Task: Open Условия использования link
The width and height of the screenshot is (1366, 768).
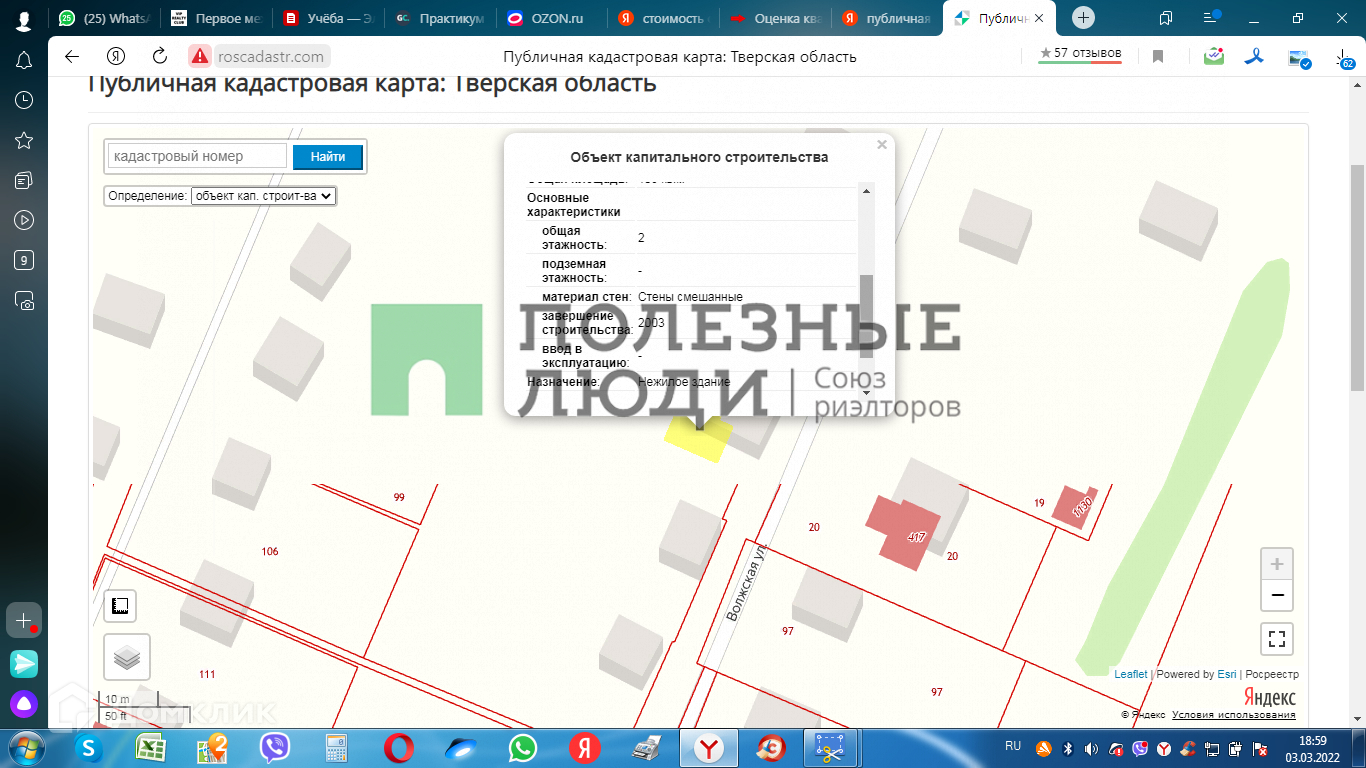Action: click(x=1234, y=714)
